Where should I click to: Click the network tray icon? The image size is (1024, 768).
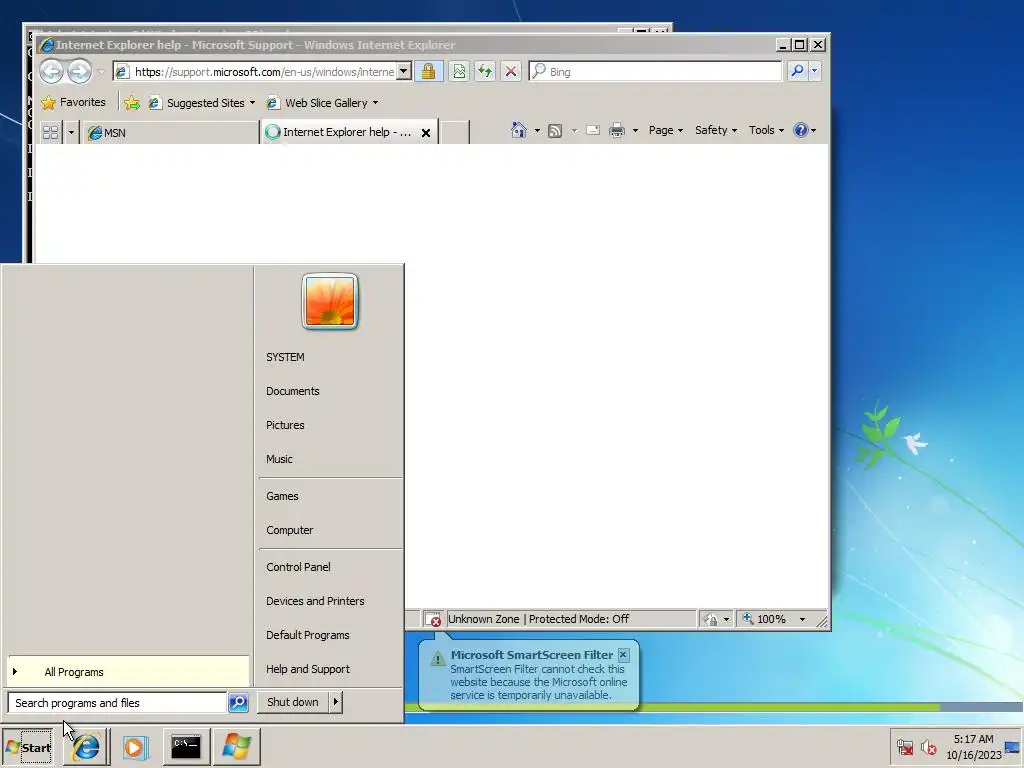coord(904,746)
